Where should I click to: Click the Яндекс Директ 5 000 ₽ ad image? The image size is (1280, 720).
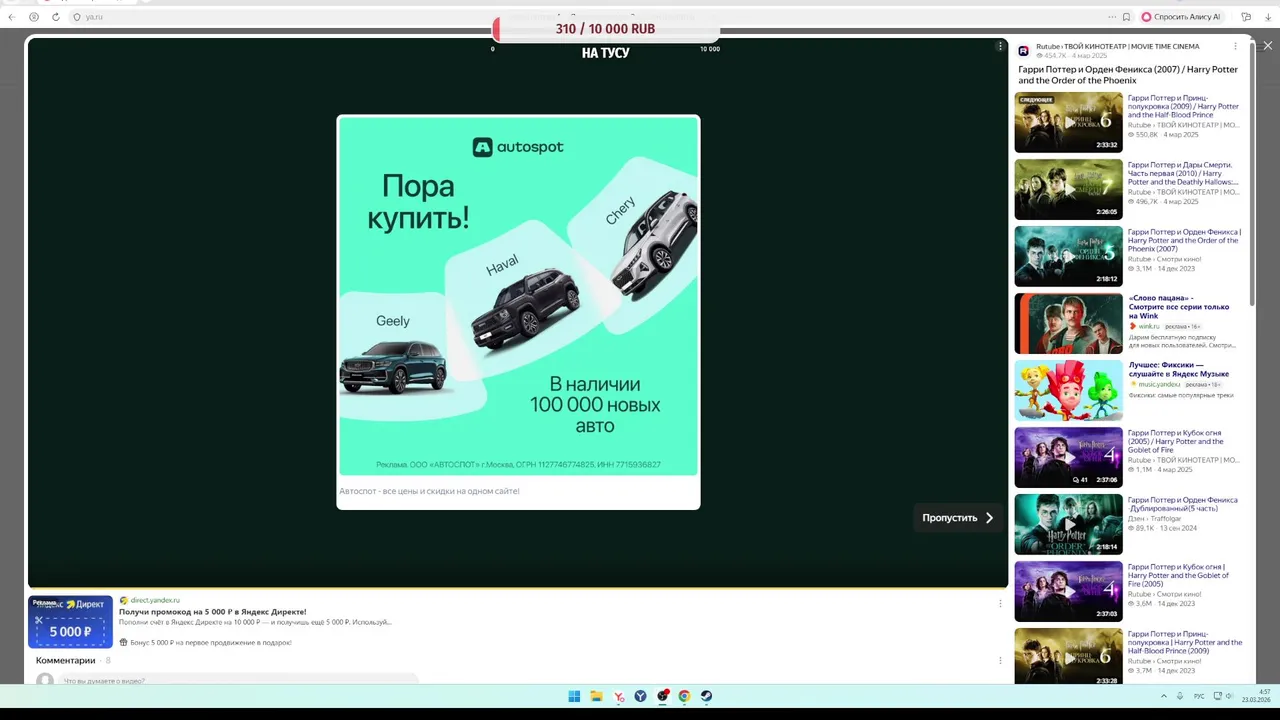[70, 622]
